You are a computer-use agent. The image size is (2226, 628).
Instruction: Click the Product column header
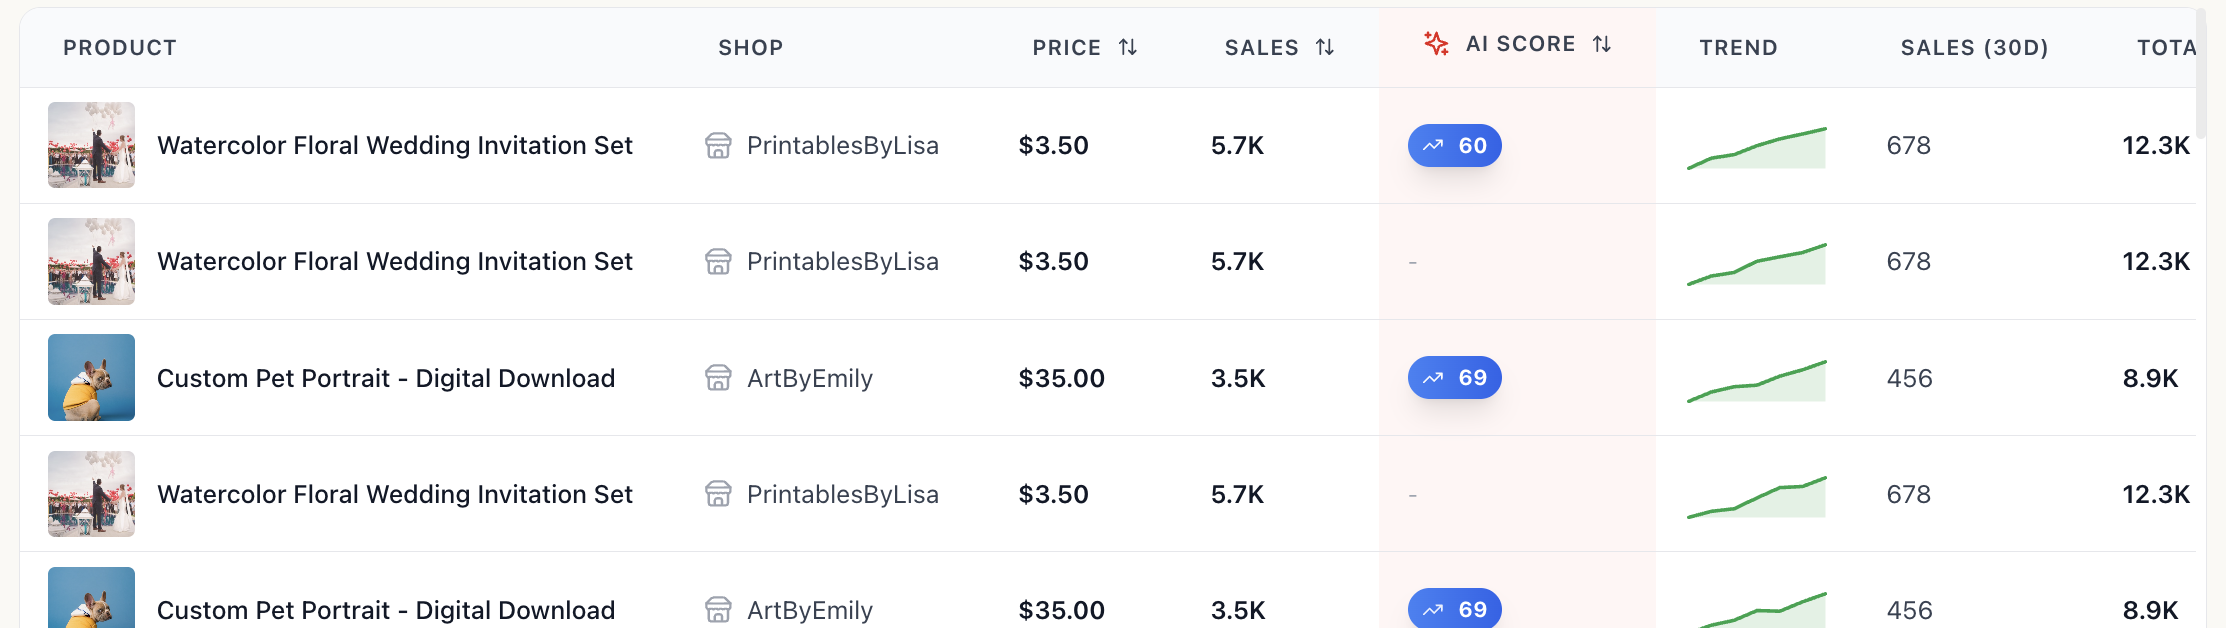[120, 48]
